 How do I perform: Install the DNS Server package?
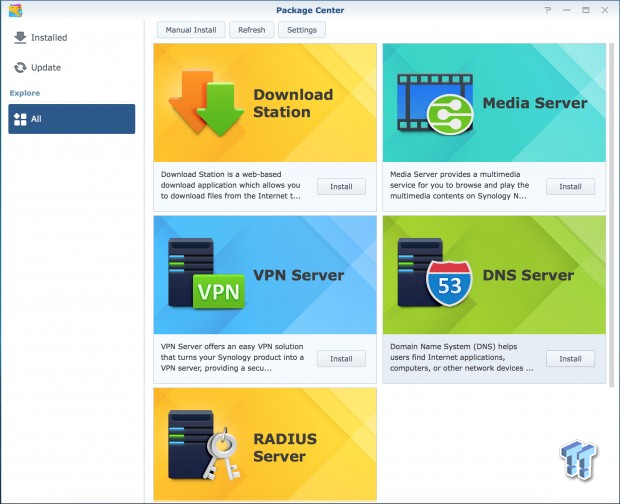coord(570,359)
